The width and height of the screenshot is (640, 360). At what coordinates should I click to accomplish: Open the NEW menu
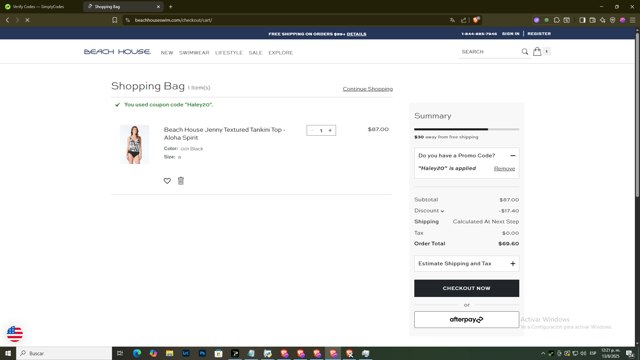(167, 53)
